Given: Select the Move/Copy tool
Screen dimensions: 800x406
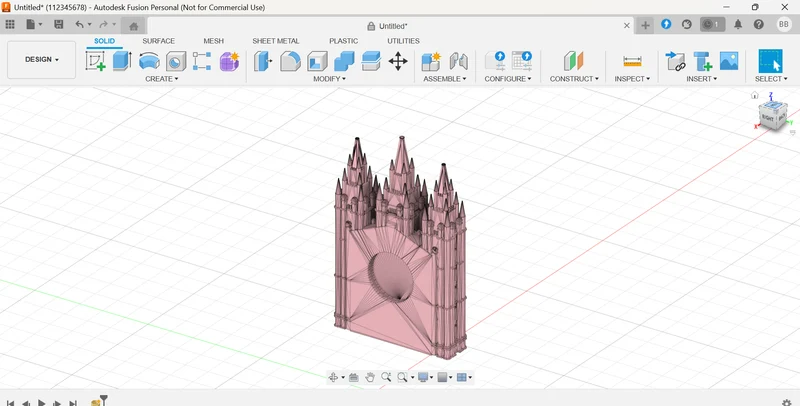Looking at the screenshot, I should 398,61.
